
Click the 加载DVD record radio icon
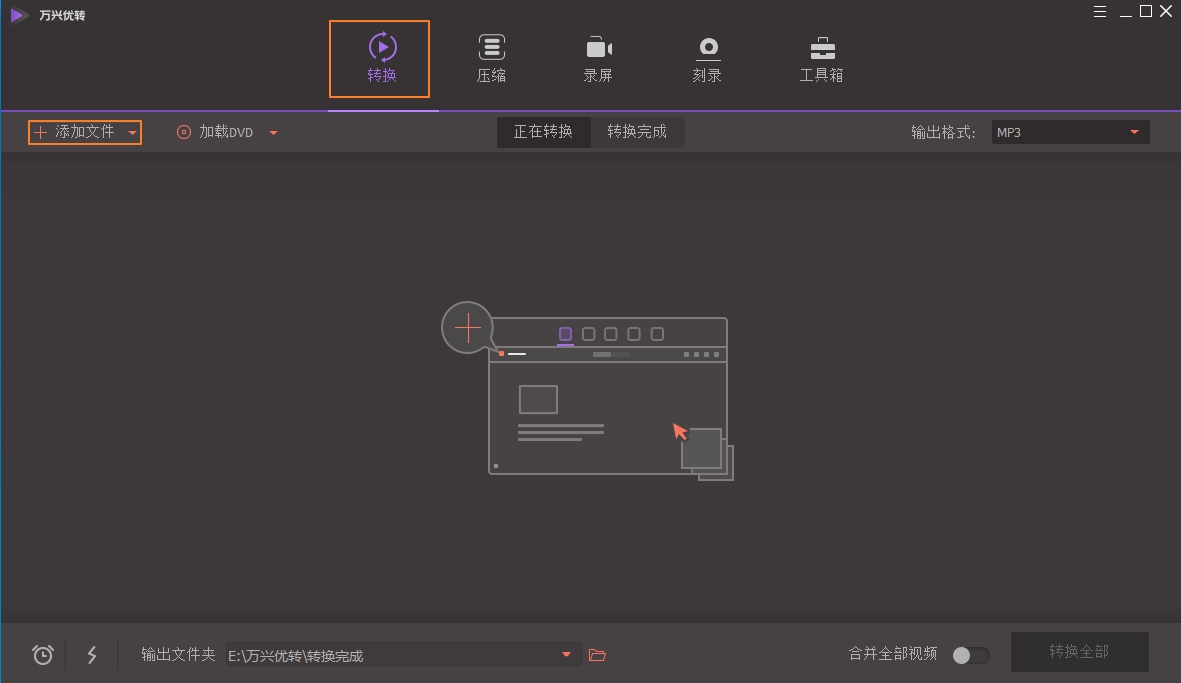point(182,131)
